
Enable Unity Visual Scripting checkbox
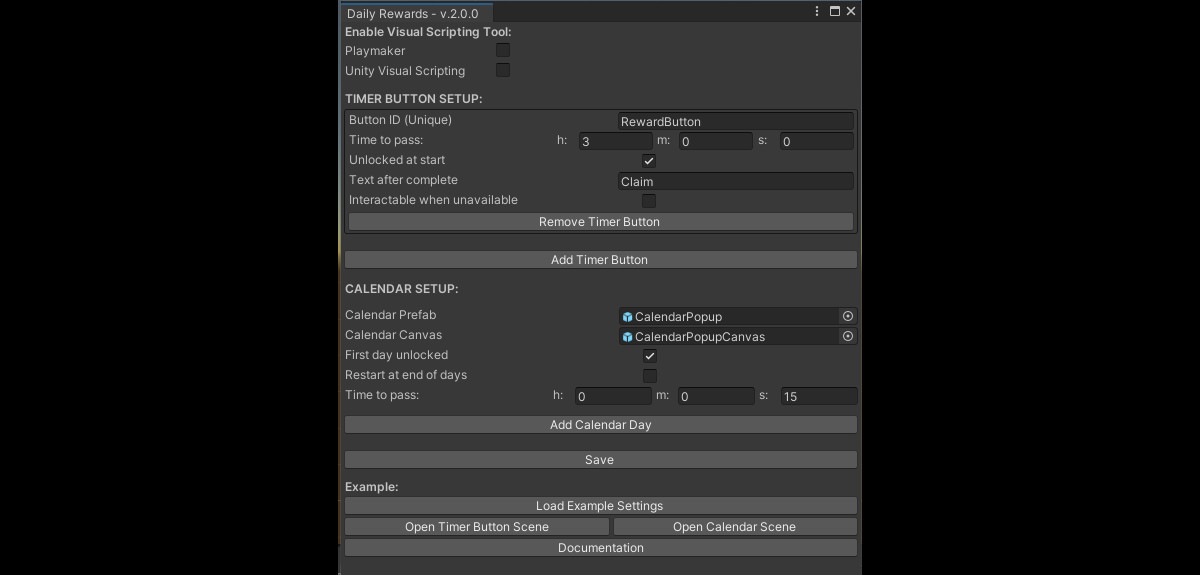tap(503, 70)
